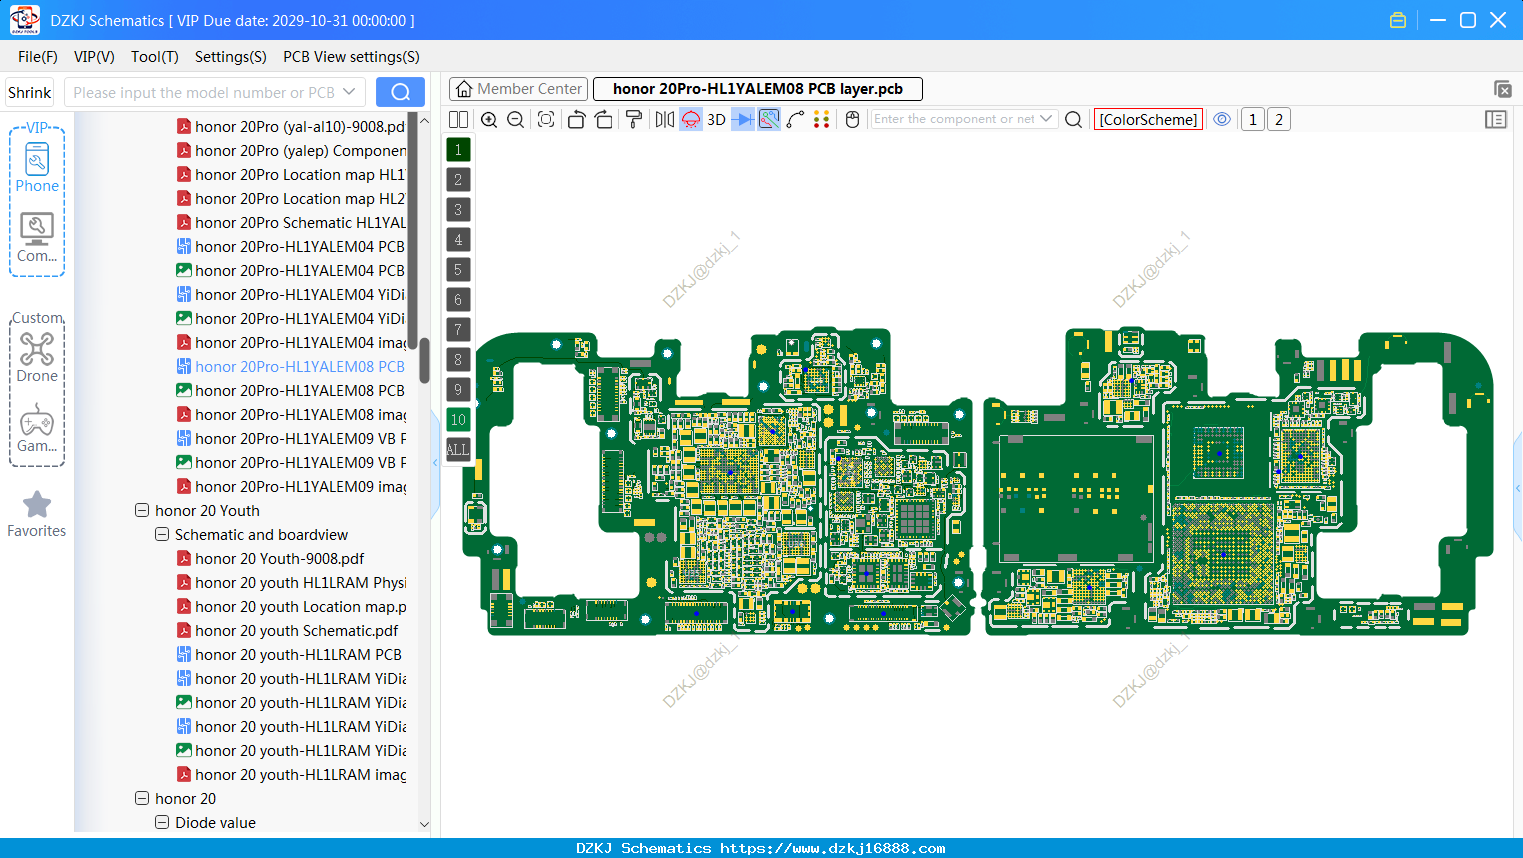1523x858 pixels.
Task: Show PCB layer 5
Action: point(458,270)
